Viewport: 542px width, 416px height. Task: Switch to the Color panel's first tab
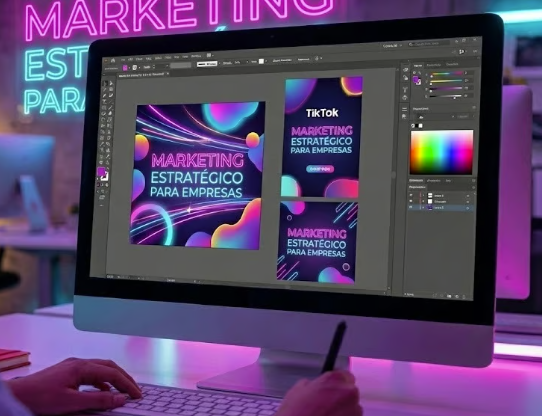click(x=418, y=66)
